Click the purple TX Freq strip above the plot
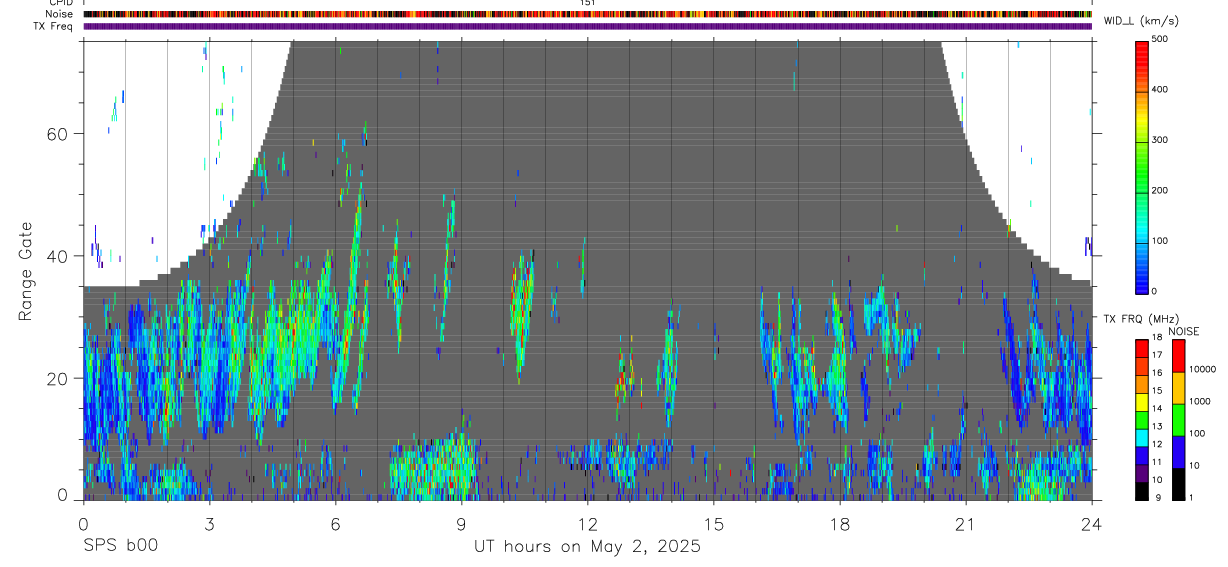1228x567 pixels. 587,26
